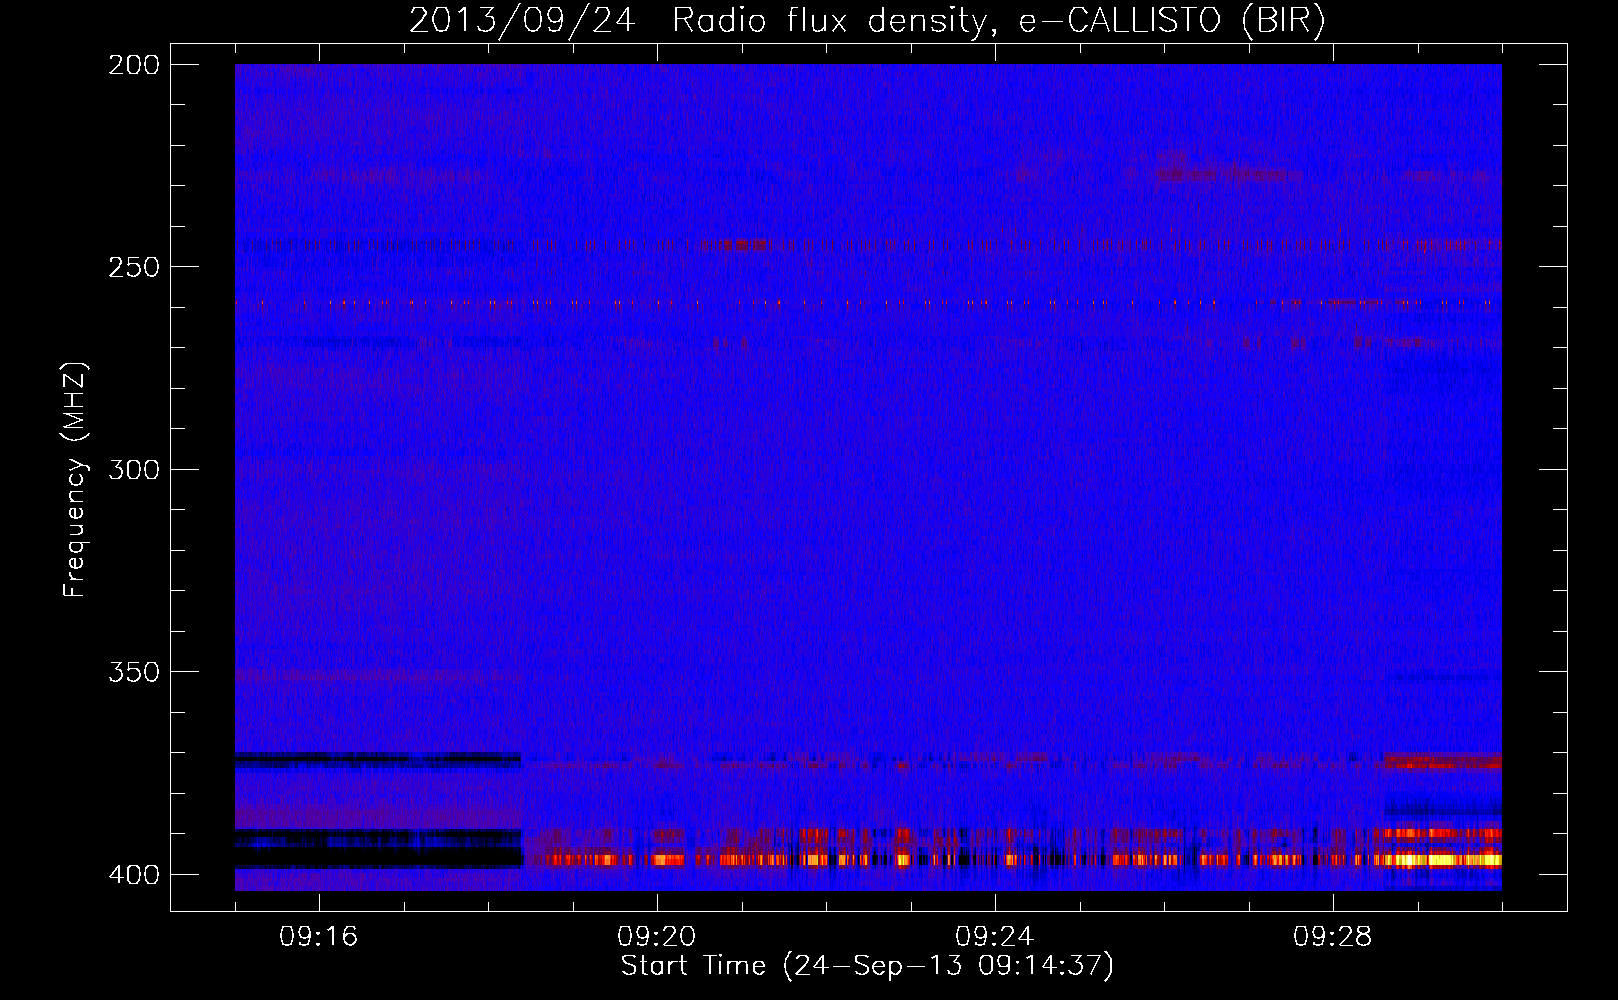Click the 200 frequency tick label
The image size is (1618, 1000).
134,65
